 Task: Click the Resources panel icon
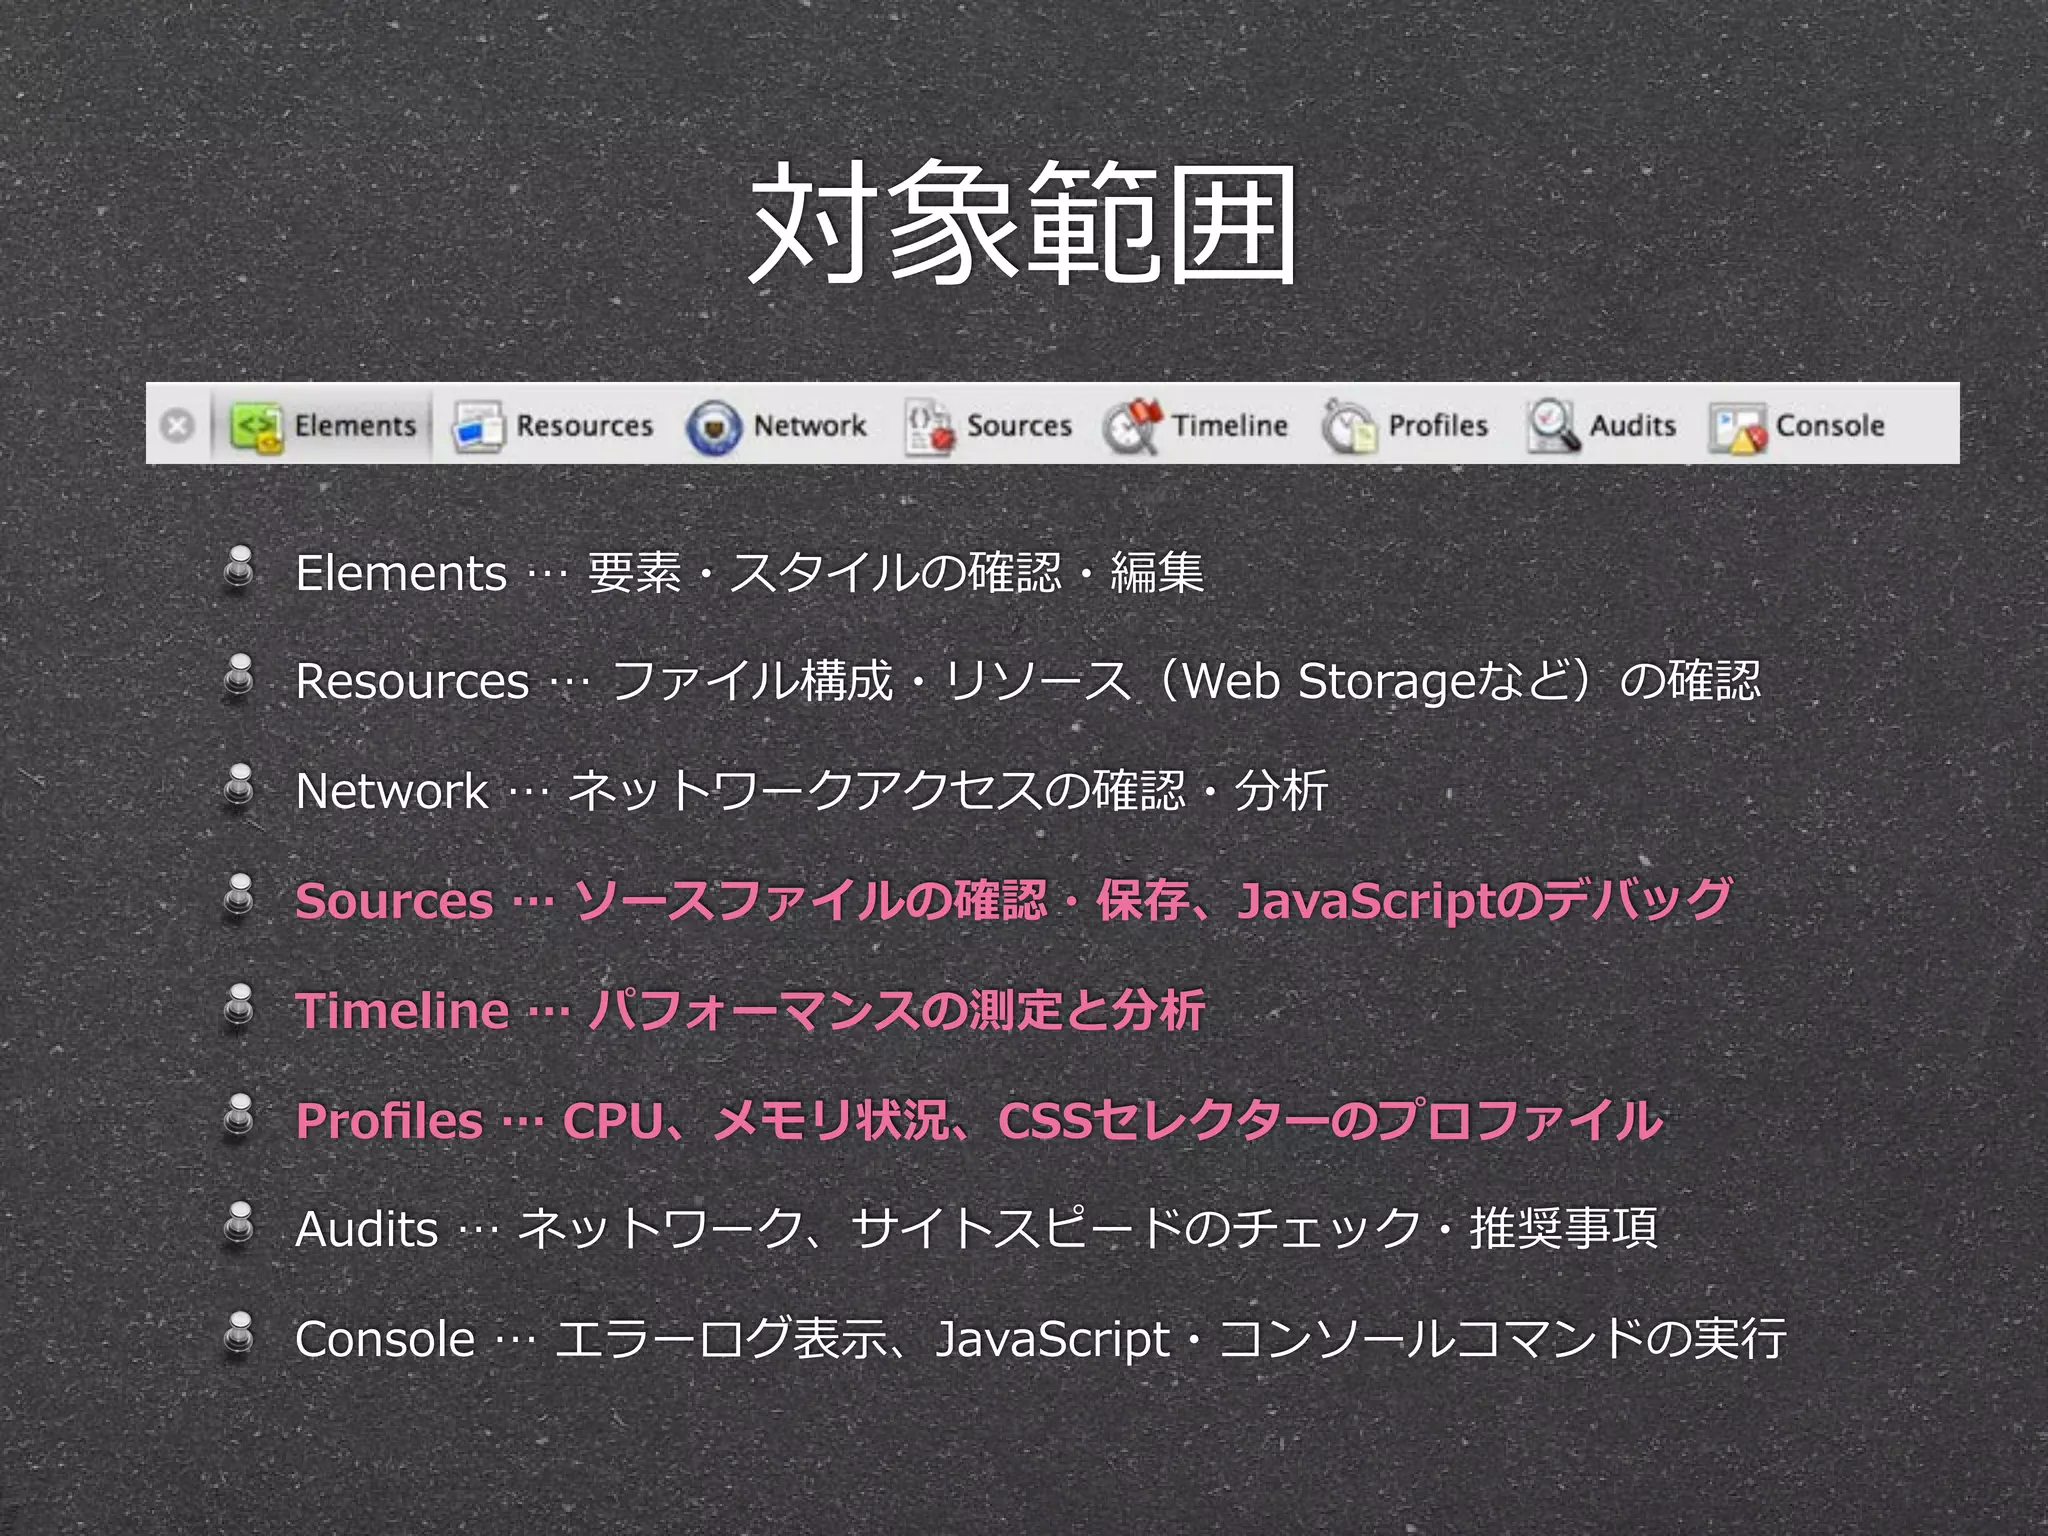pos(478,427)
